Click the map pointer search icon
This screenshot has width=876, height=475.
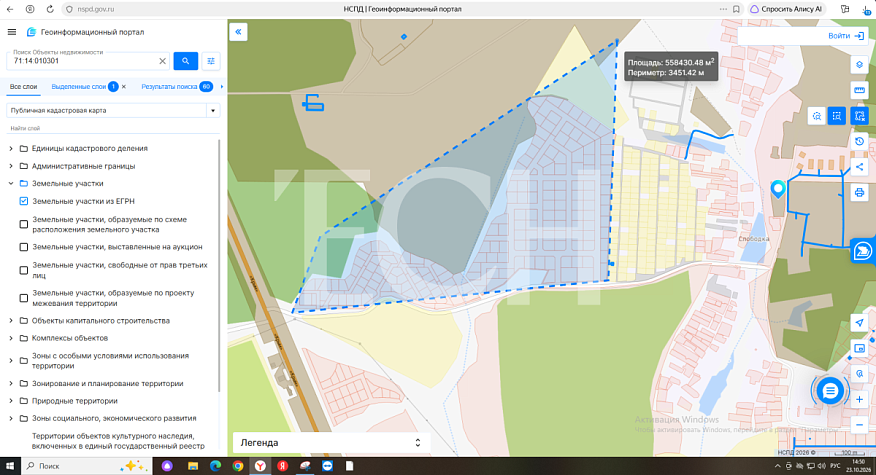859,373
